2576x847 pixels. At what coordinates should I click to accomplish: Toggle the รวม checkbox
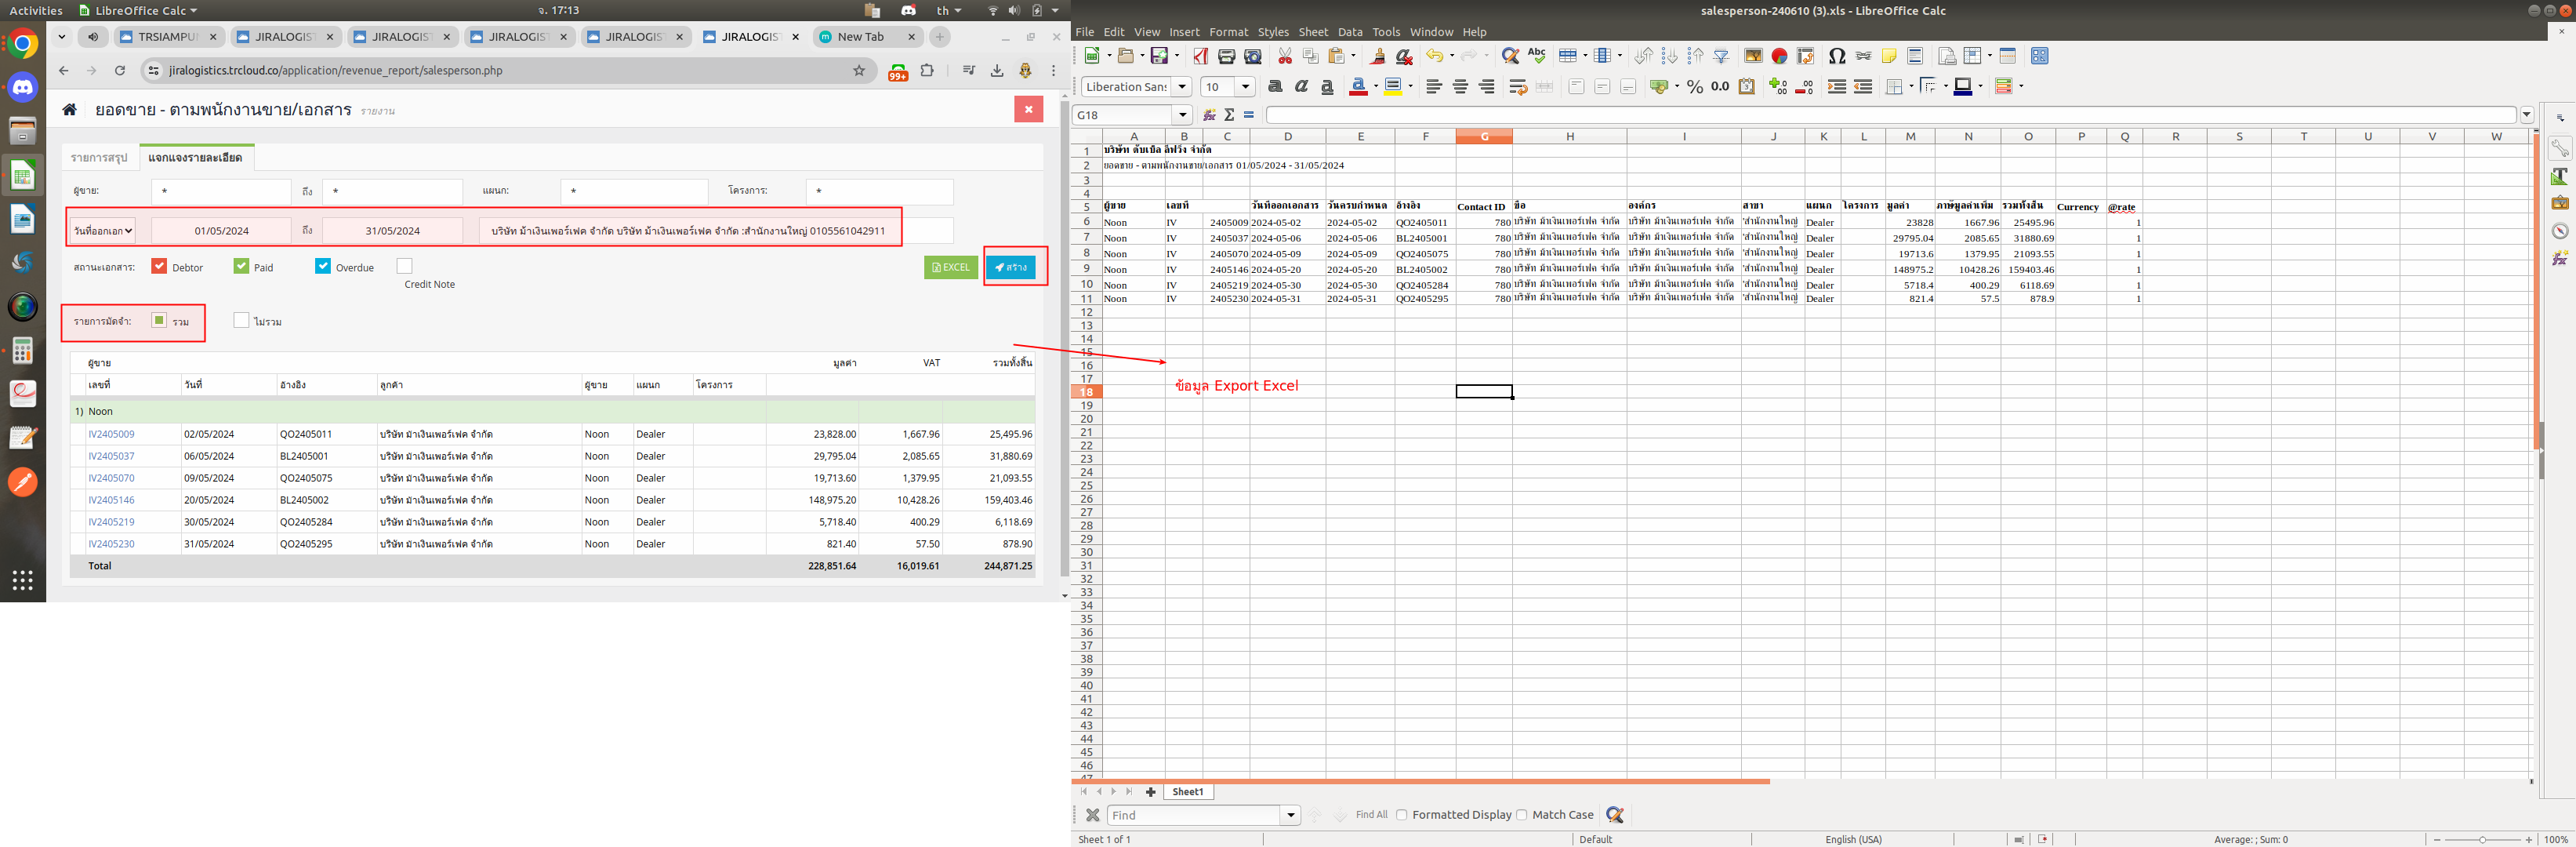click(x=159, y=320)
